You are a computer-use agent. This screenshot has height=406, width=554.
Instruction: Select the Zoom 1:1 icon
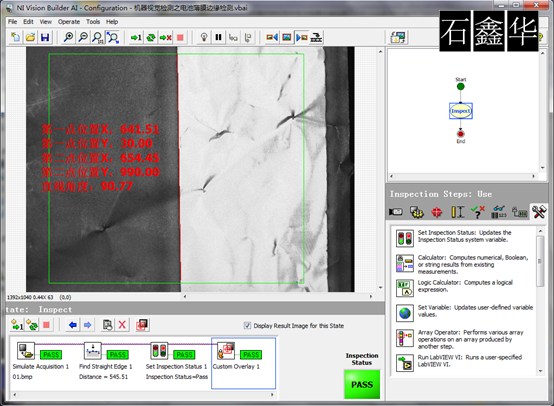(98, 37)
